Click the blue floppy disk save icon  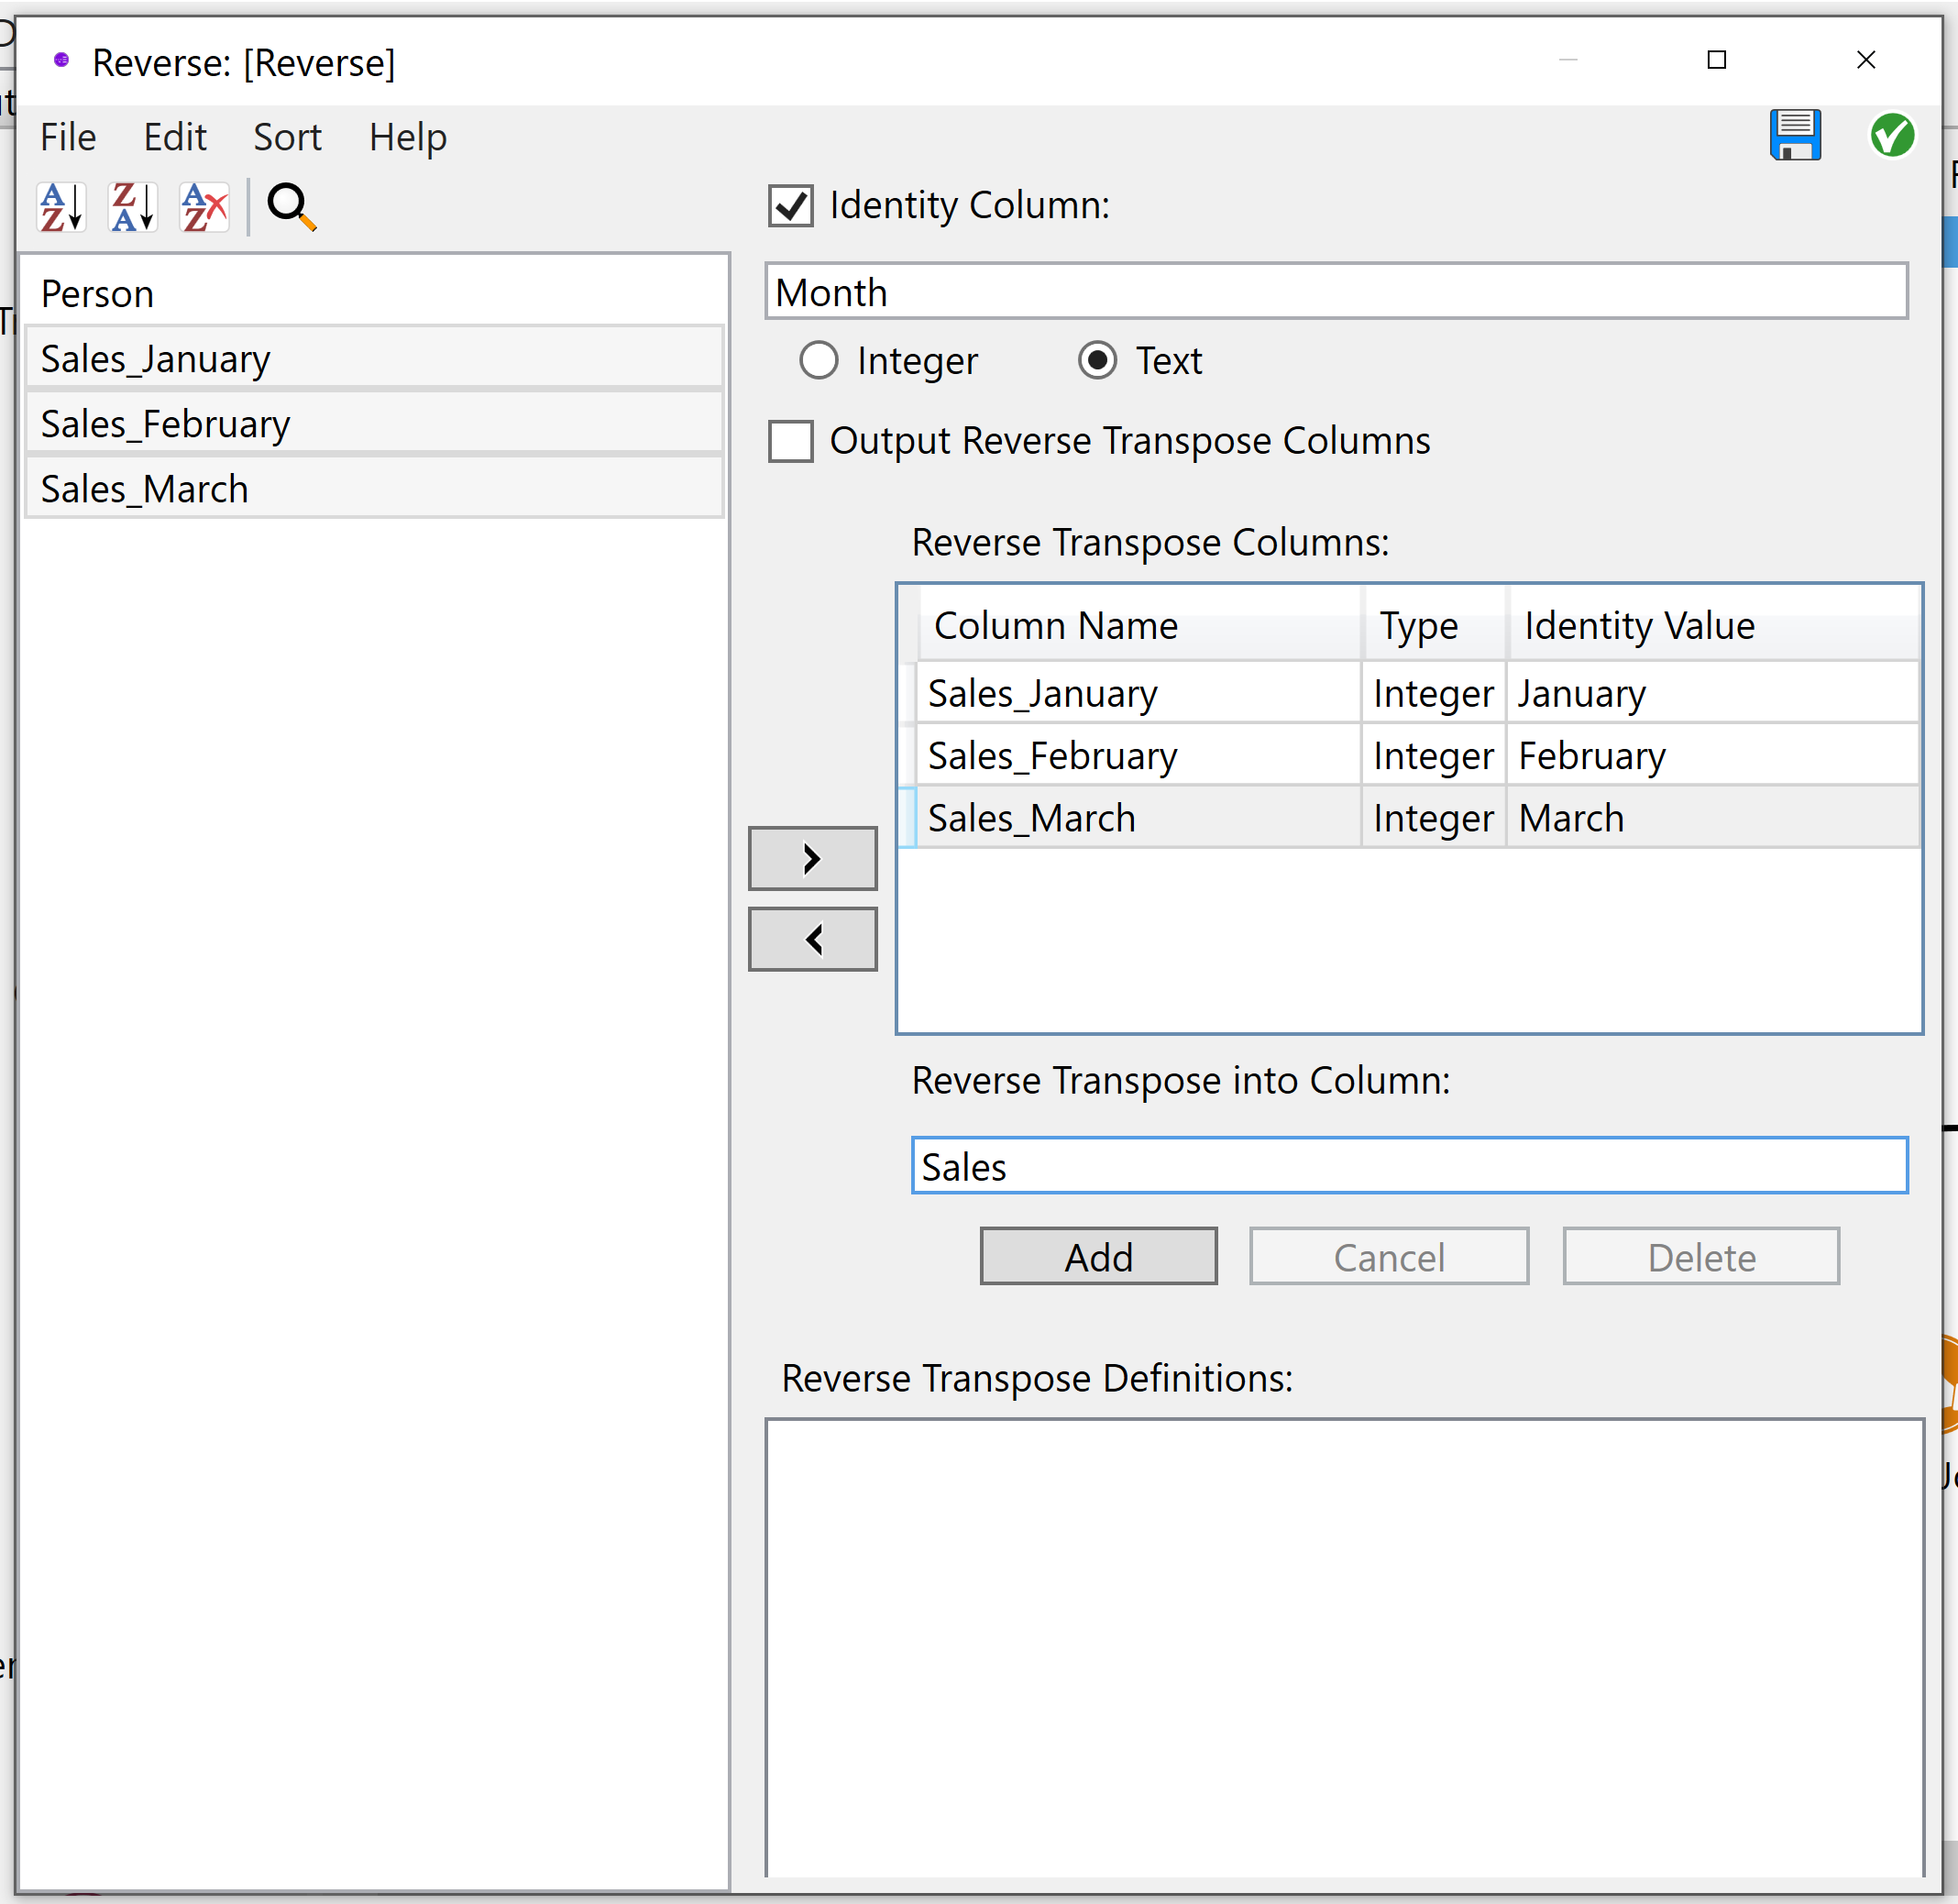point(1794,135)
